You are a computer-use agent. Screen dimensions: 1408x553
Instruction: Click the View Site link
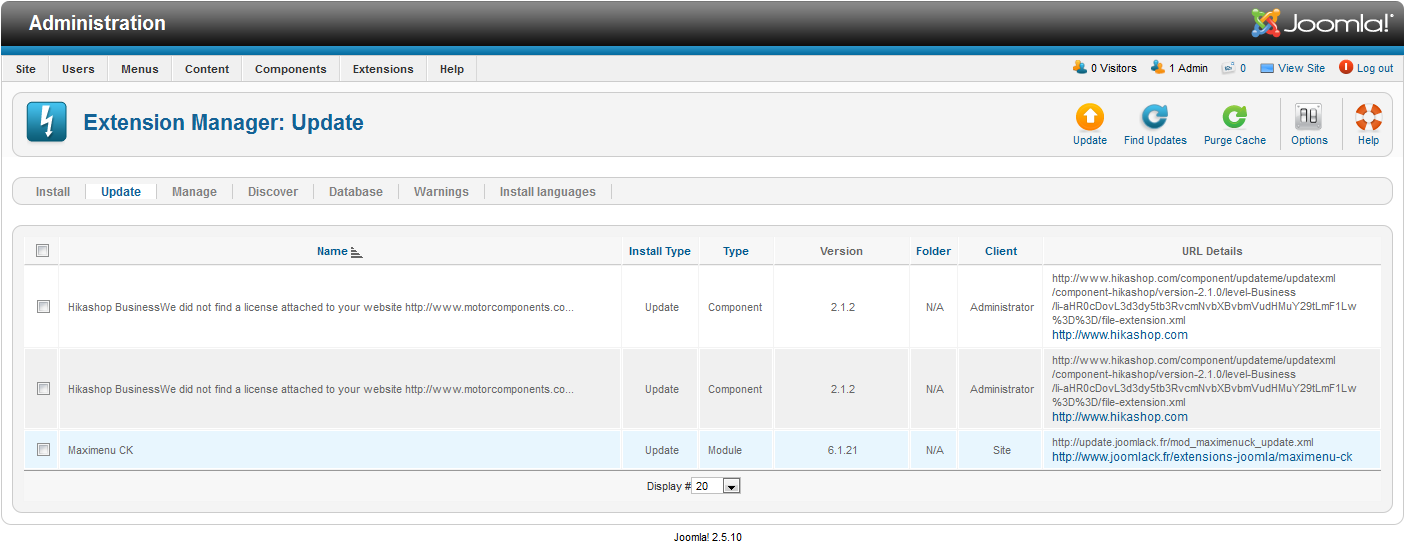[x=1293, y=68]
